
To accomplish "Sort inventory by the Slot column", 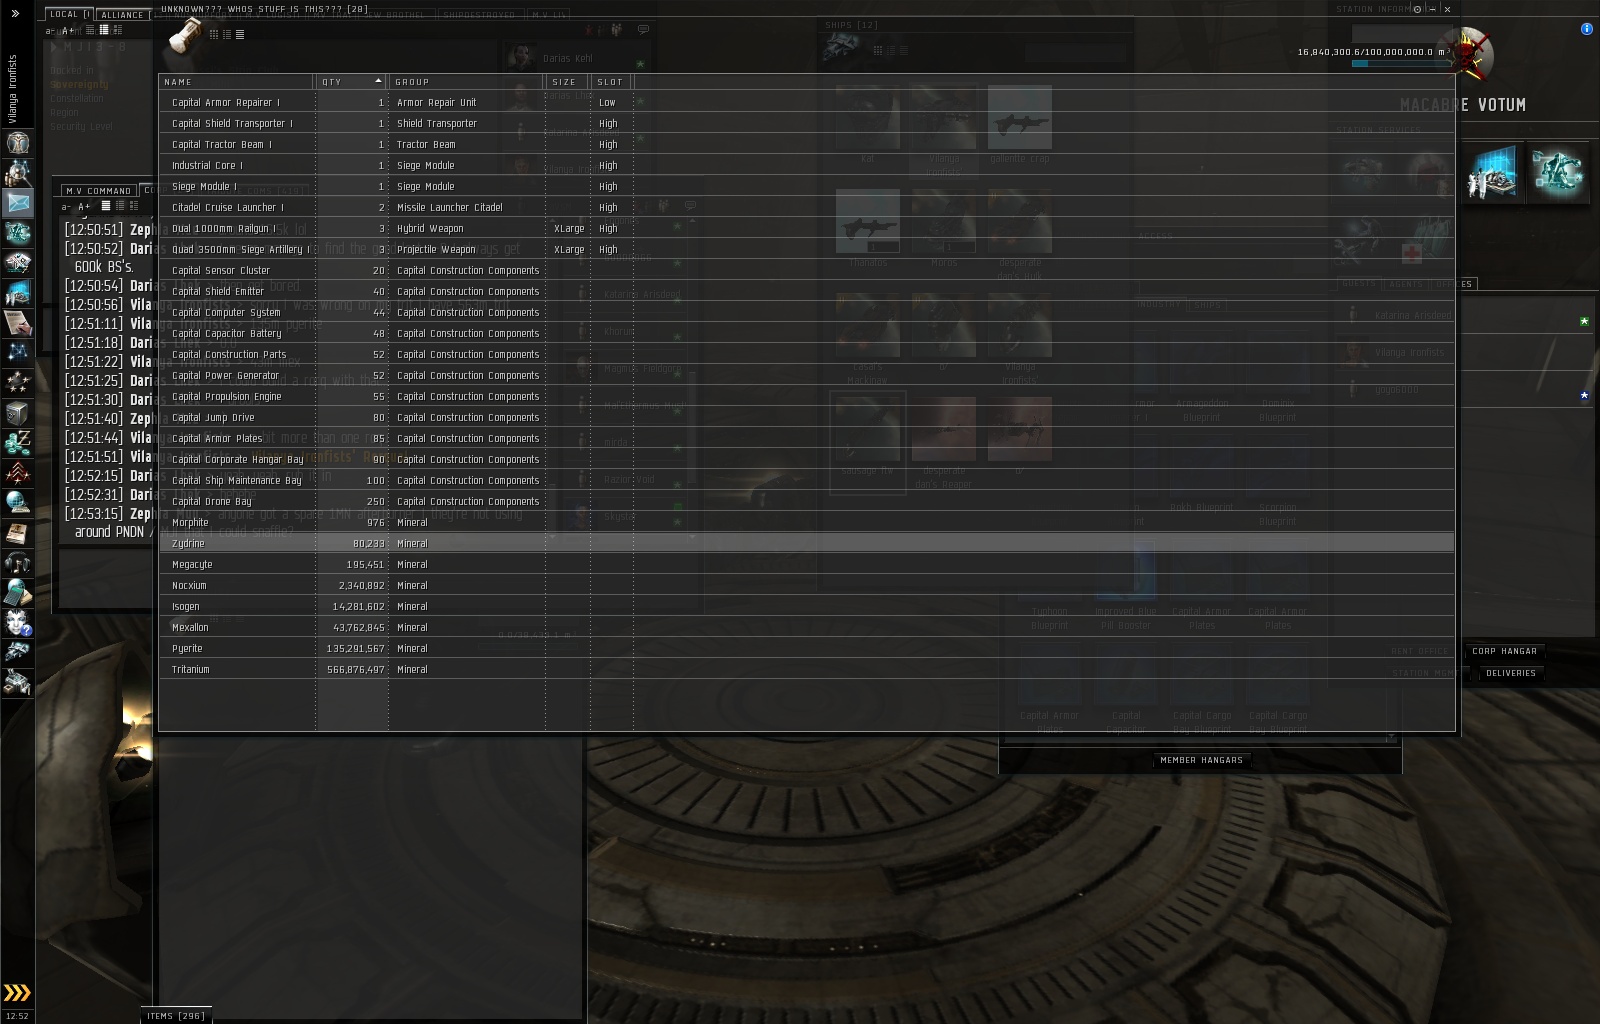I will [612, 82].
